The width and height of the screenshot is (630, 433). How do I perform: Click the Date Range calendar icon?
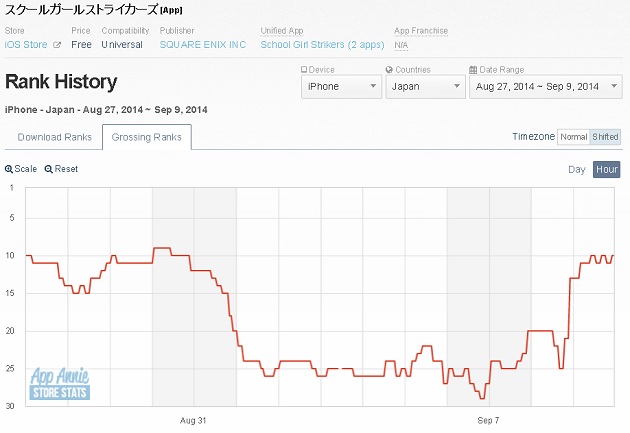click(x=473, y=70)
